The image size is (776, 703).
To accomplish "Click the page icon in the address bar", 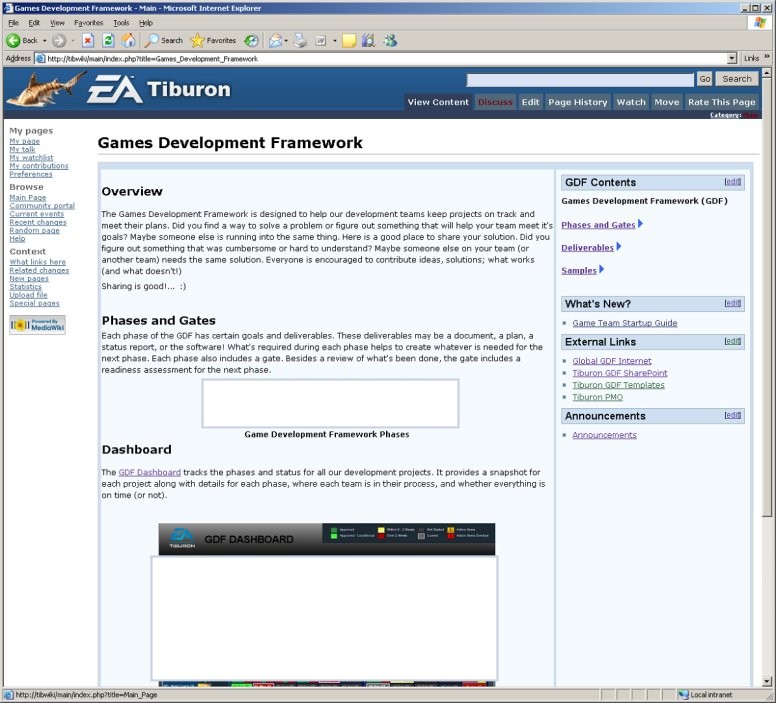I will [40, 59].
